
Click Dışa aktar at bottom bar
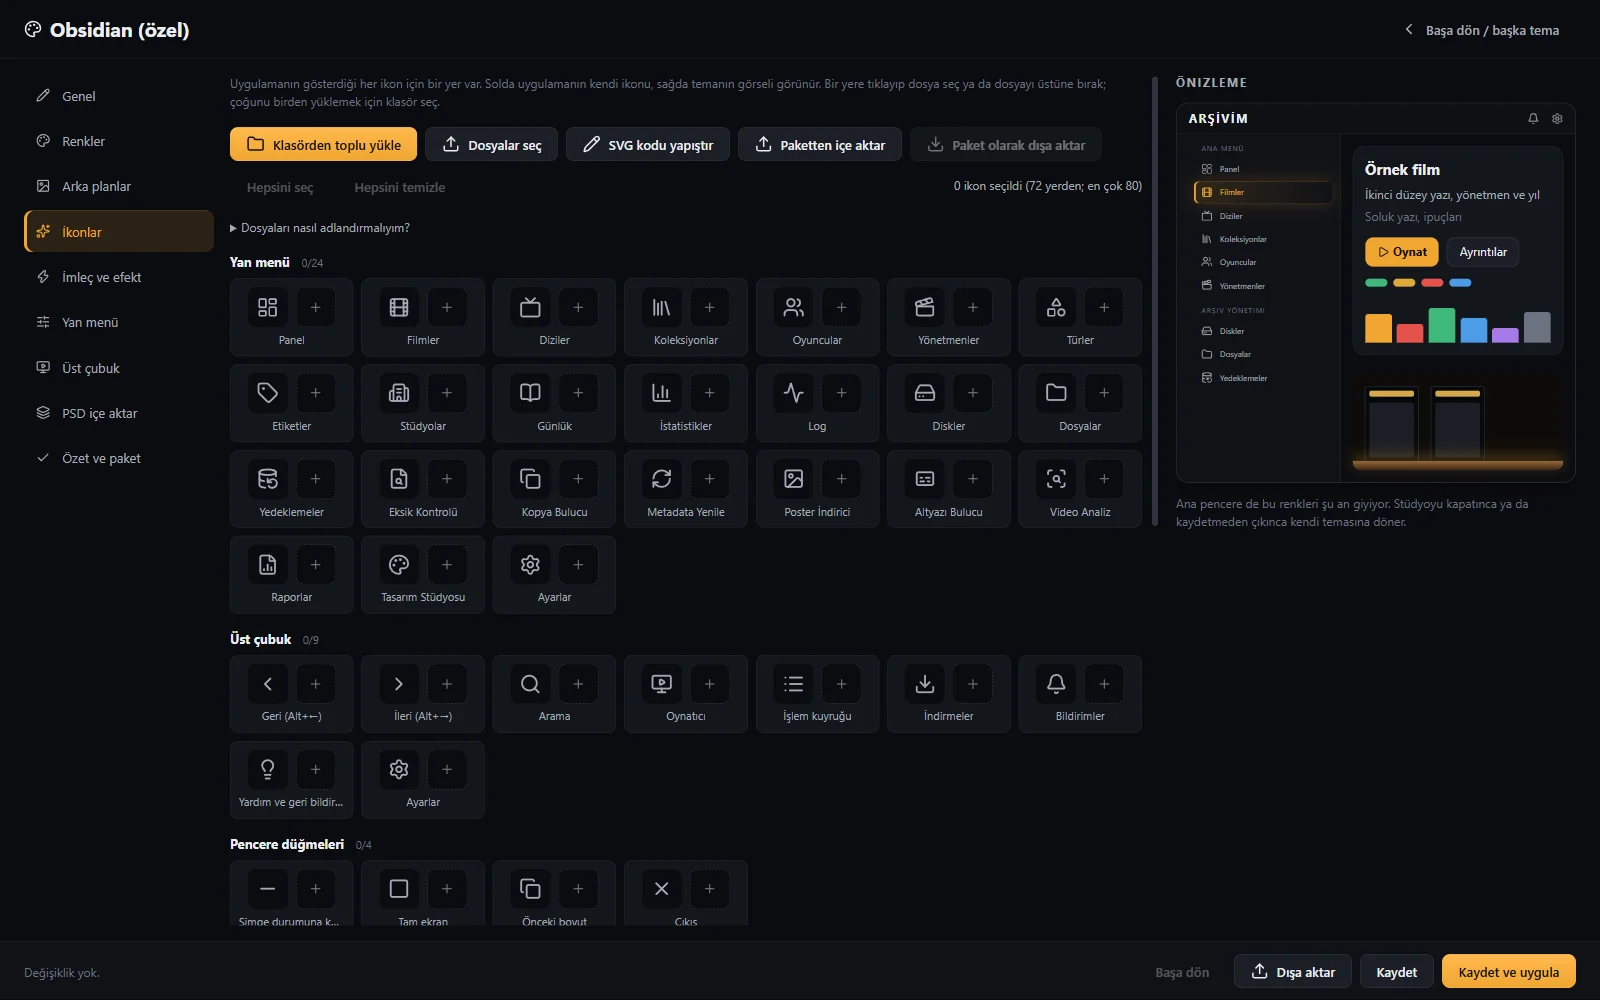[1293, 972]
